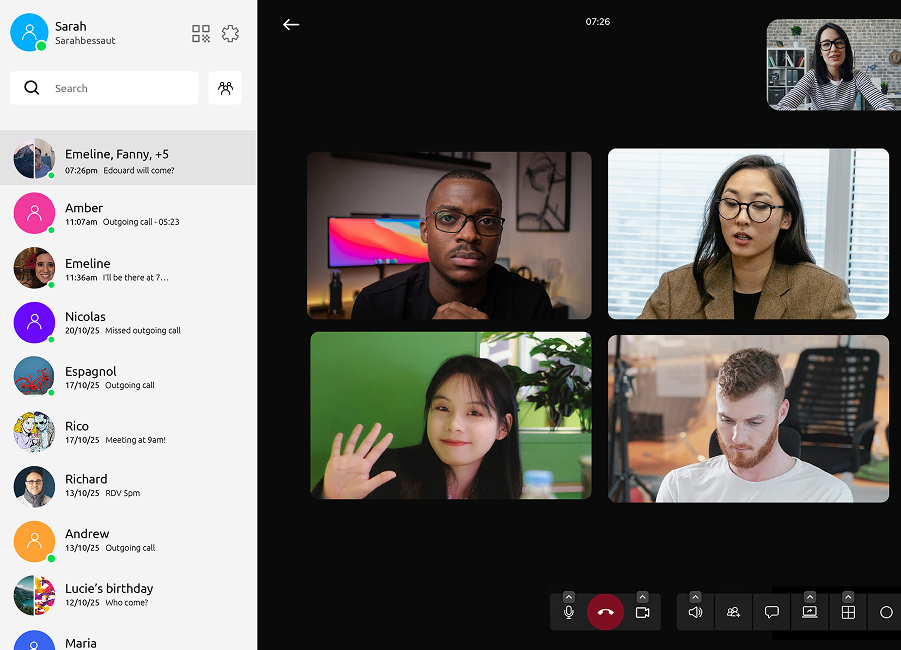Click the share screen icon
The image size is (901, 650).
pyautogui.click(x=809, y=612)
